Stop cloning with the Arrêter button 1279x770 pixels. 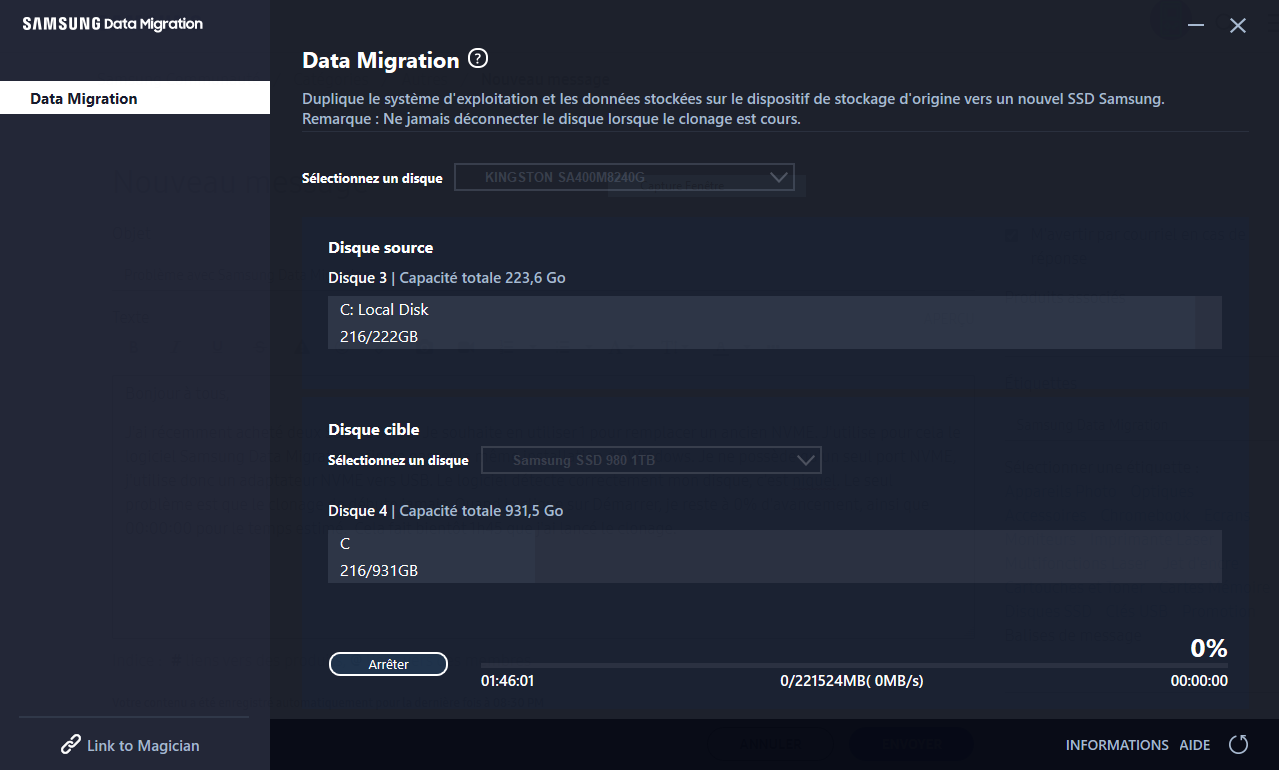(388, 664)
